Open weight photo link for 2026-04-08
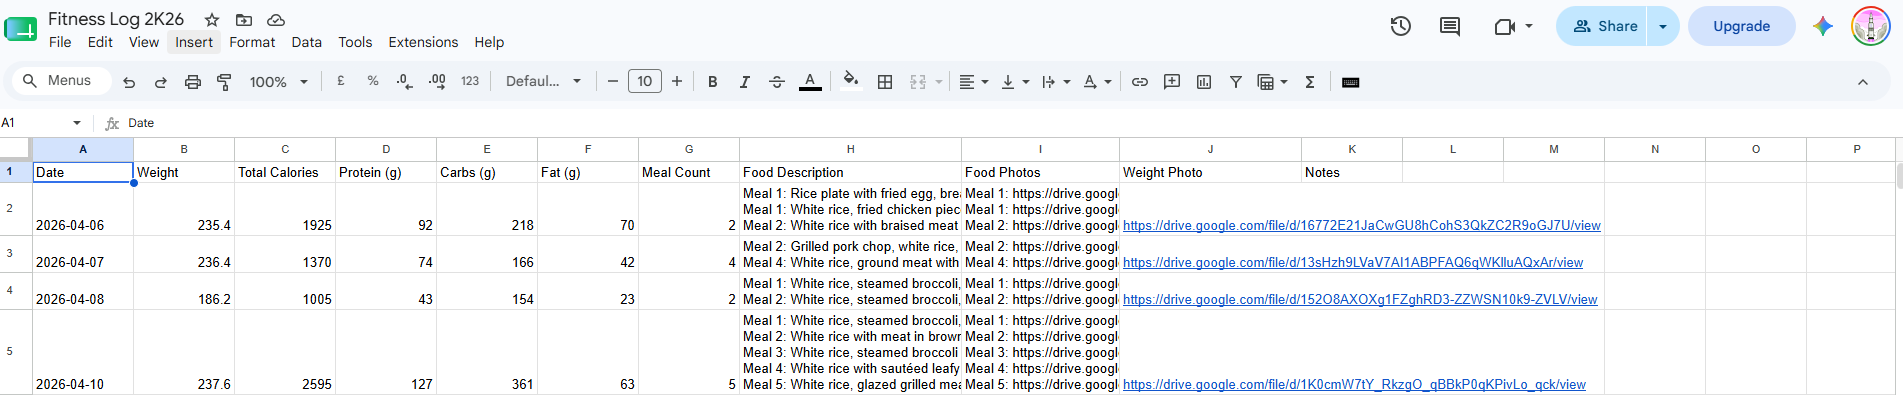Viewport: 1903px width, 395px height. coord(1360,300)
